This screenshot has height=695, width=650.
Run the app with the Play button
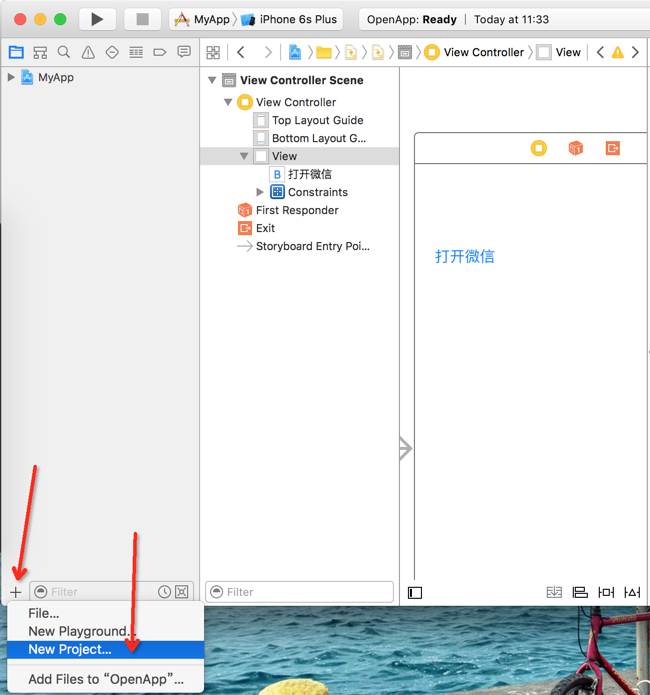pos(97,19)
